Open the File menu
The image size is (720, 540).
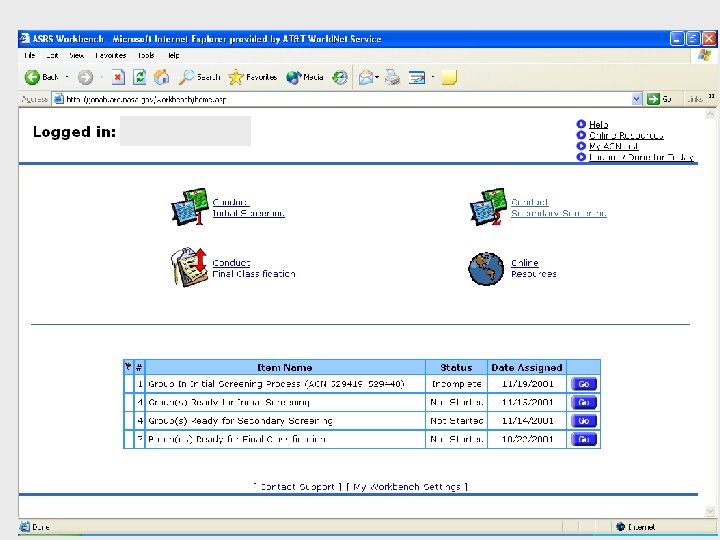click(x=29, y=55)
